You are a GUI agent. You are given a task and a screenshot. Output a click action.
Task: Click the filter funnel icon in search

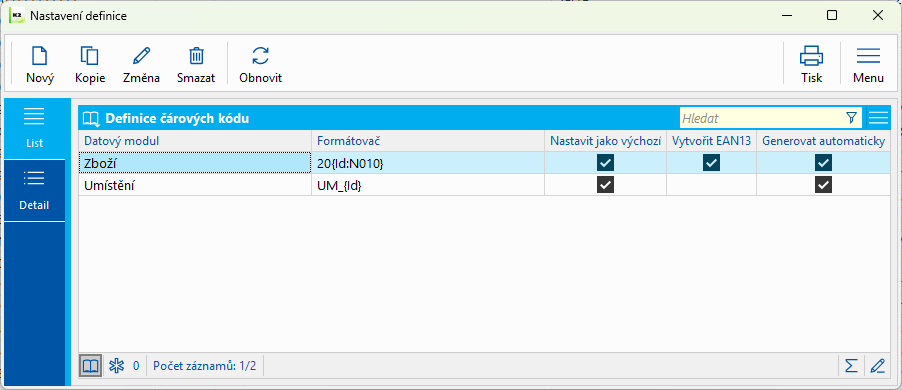click(851, 118)
